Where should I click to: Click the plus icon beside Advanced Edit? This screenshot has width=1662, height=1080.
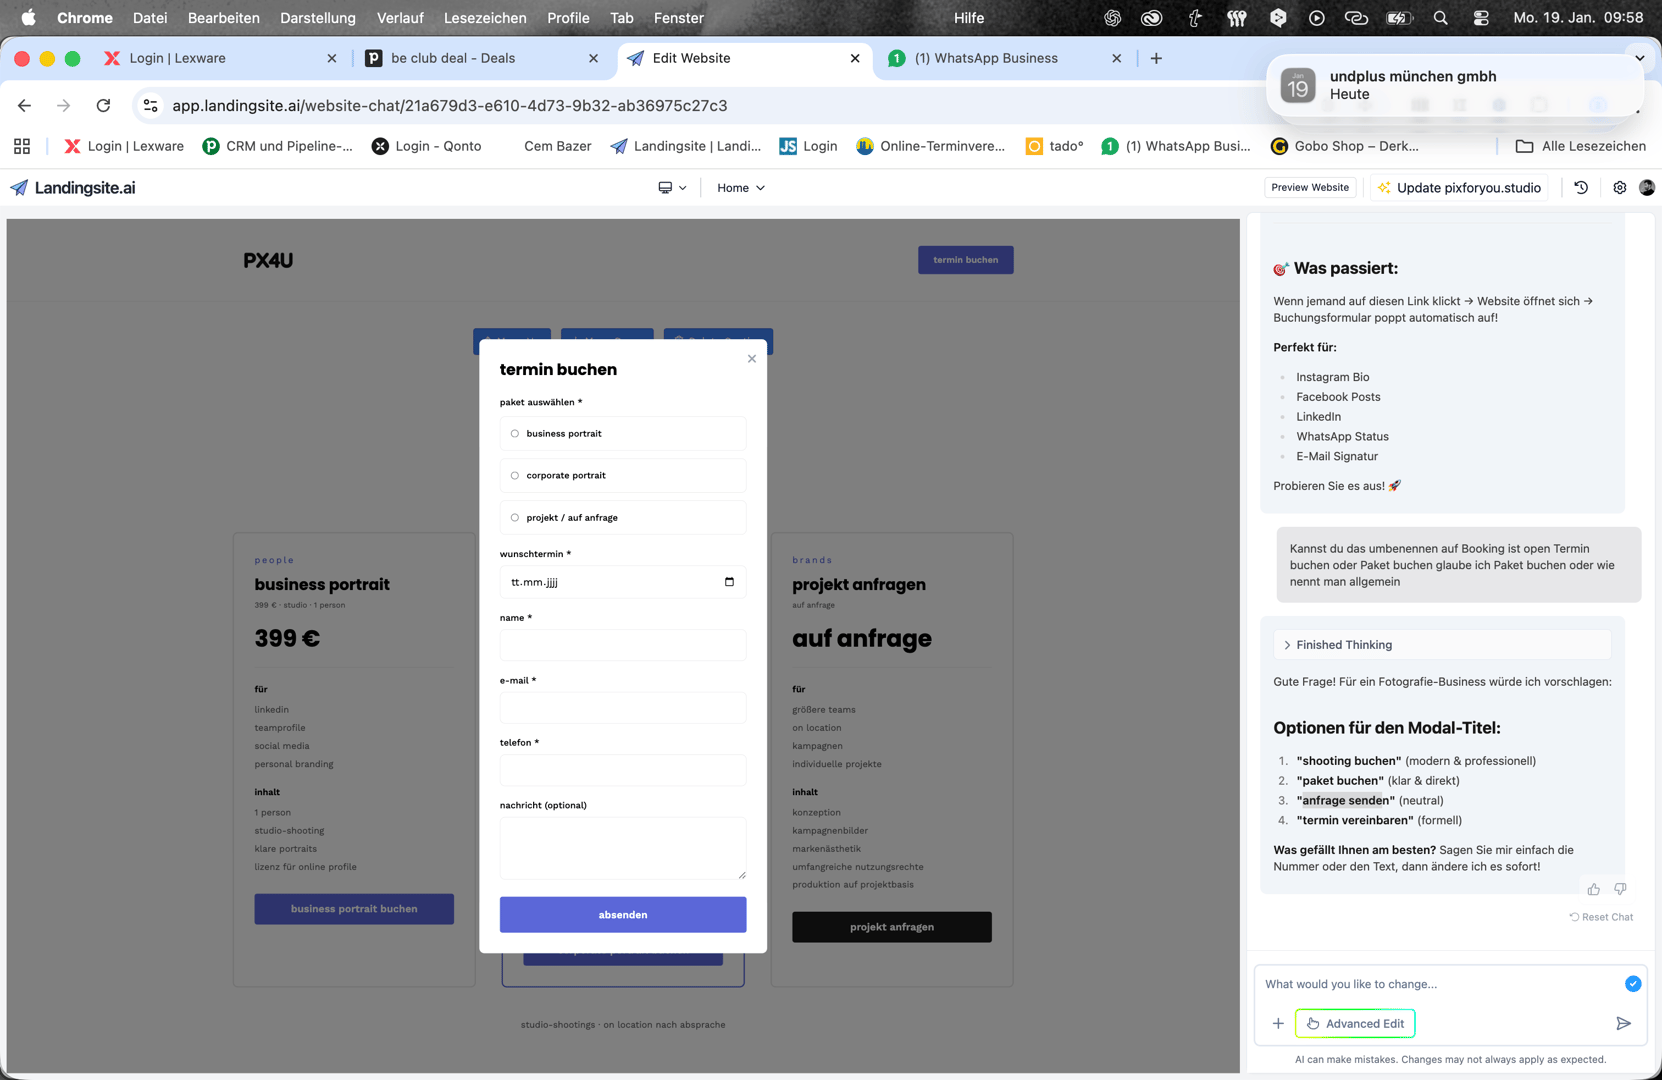[1278, 1023]
